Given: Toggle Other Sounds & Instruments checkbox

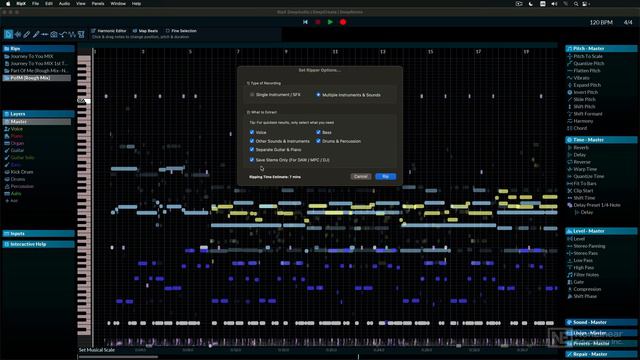Looking at the screenshot, I should point(252,141).
